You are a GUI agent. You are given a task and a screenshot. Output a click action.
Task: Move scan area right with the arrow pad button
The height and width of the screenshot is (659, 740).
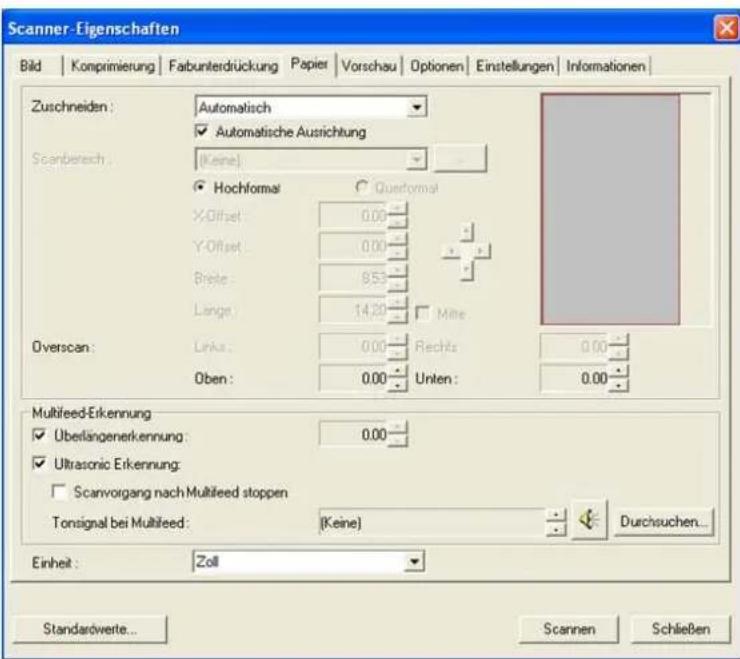point(481,251)
